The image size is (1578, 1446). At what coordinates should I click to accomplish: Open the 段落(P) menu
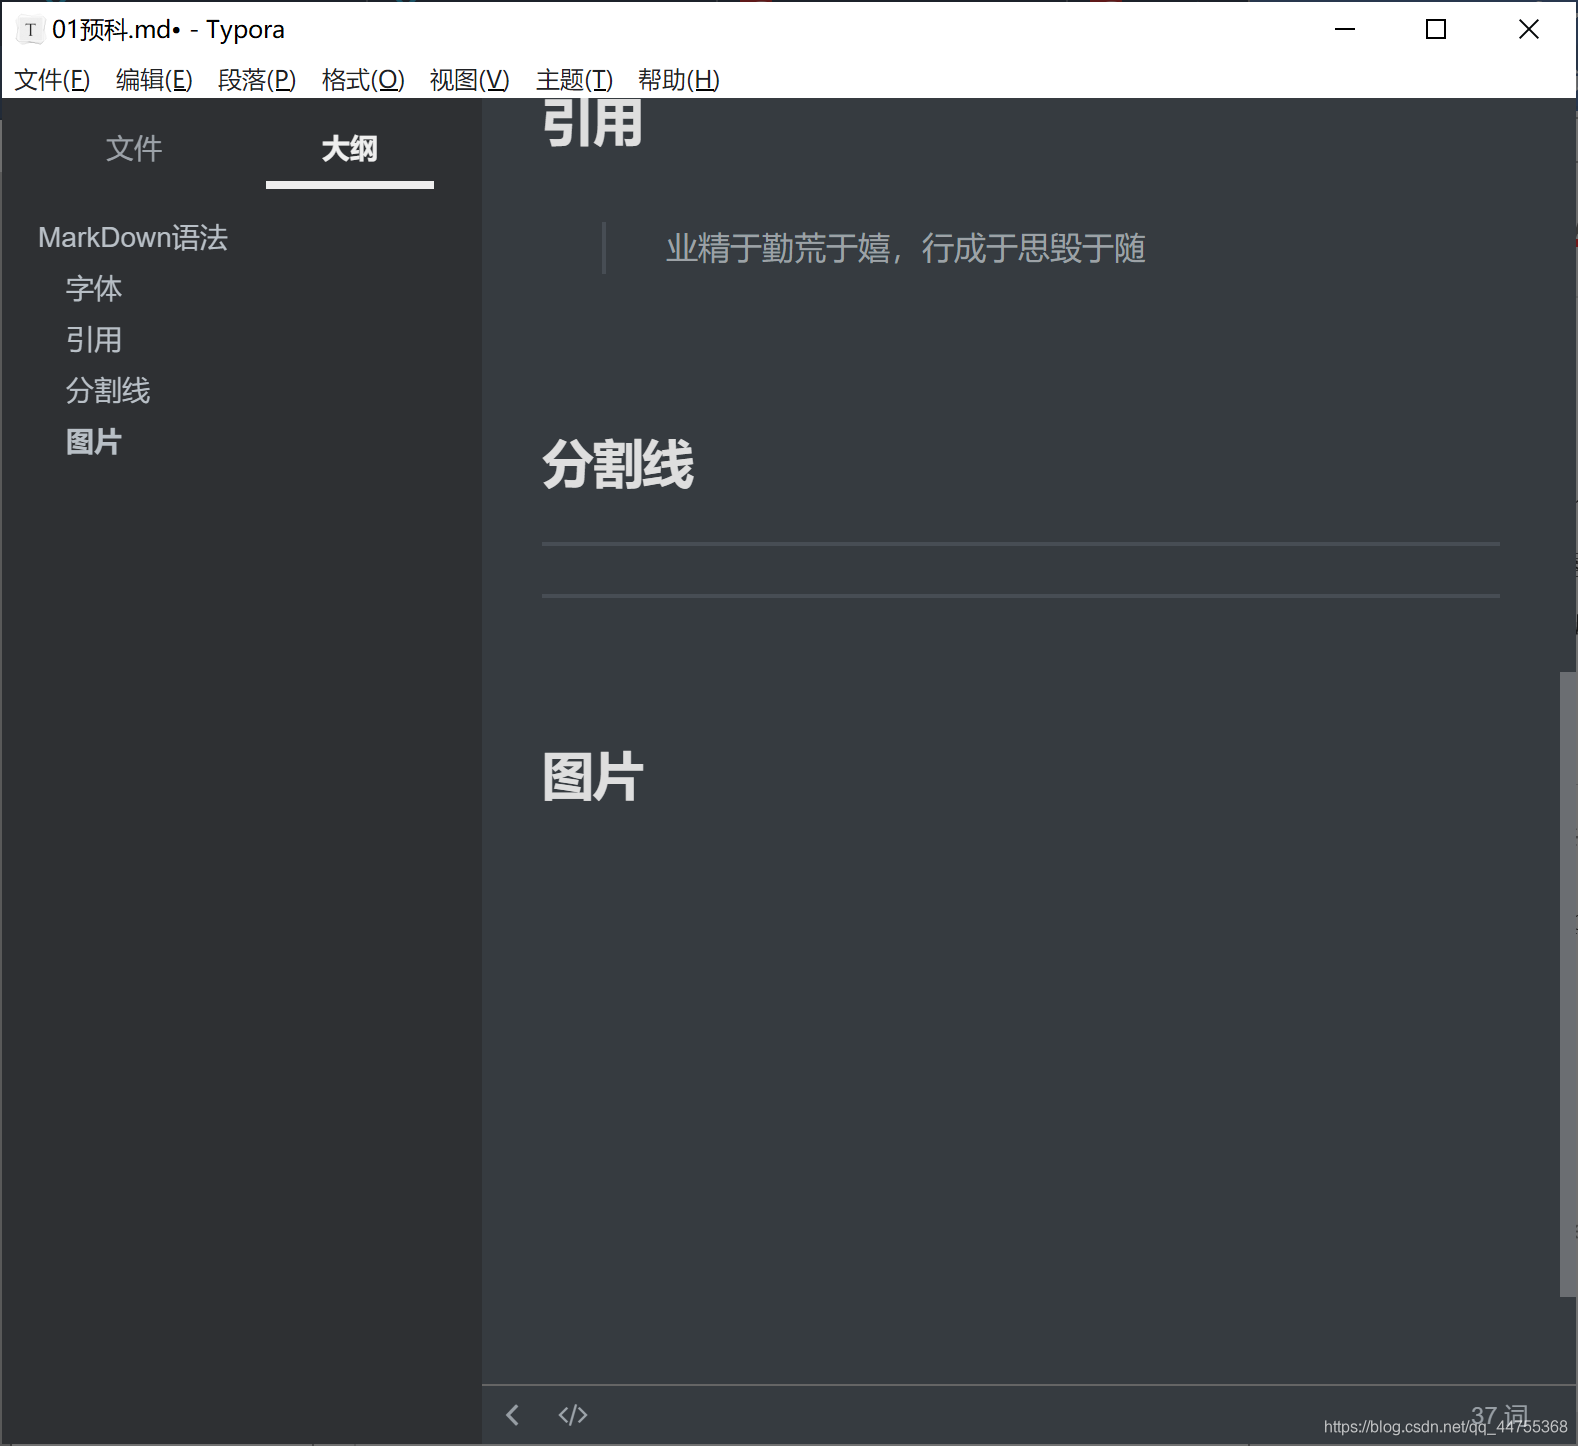(257, 80)
